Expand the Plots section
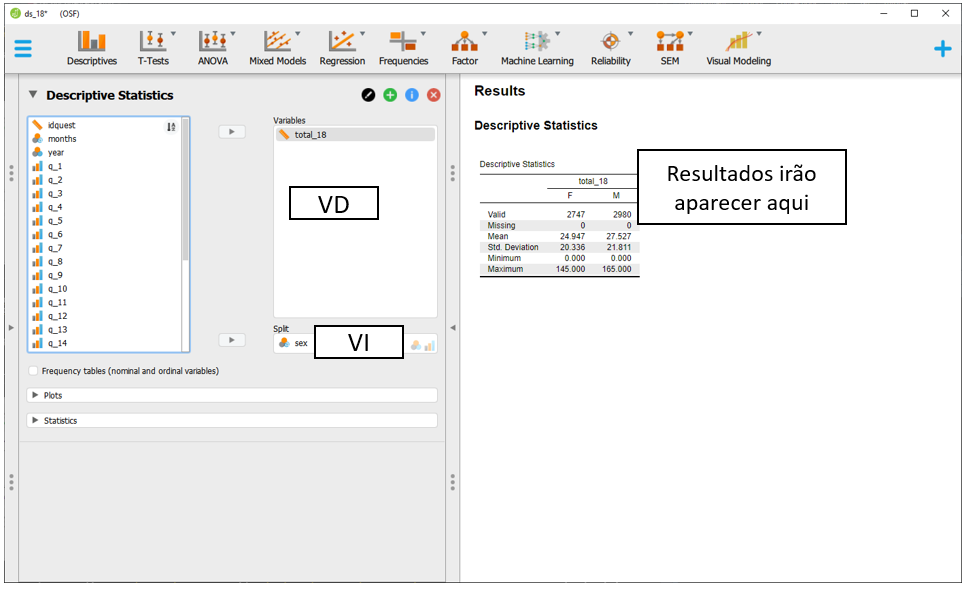Viewport: 967px width, 590px height. [x=36, y=395]
